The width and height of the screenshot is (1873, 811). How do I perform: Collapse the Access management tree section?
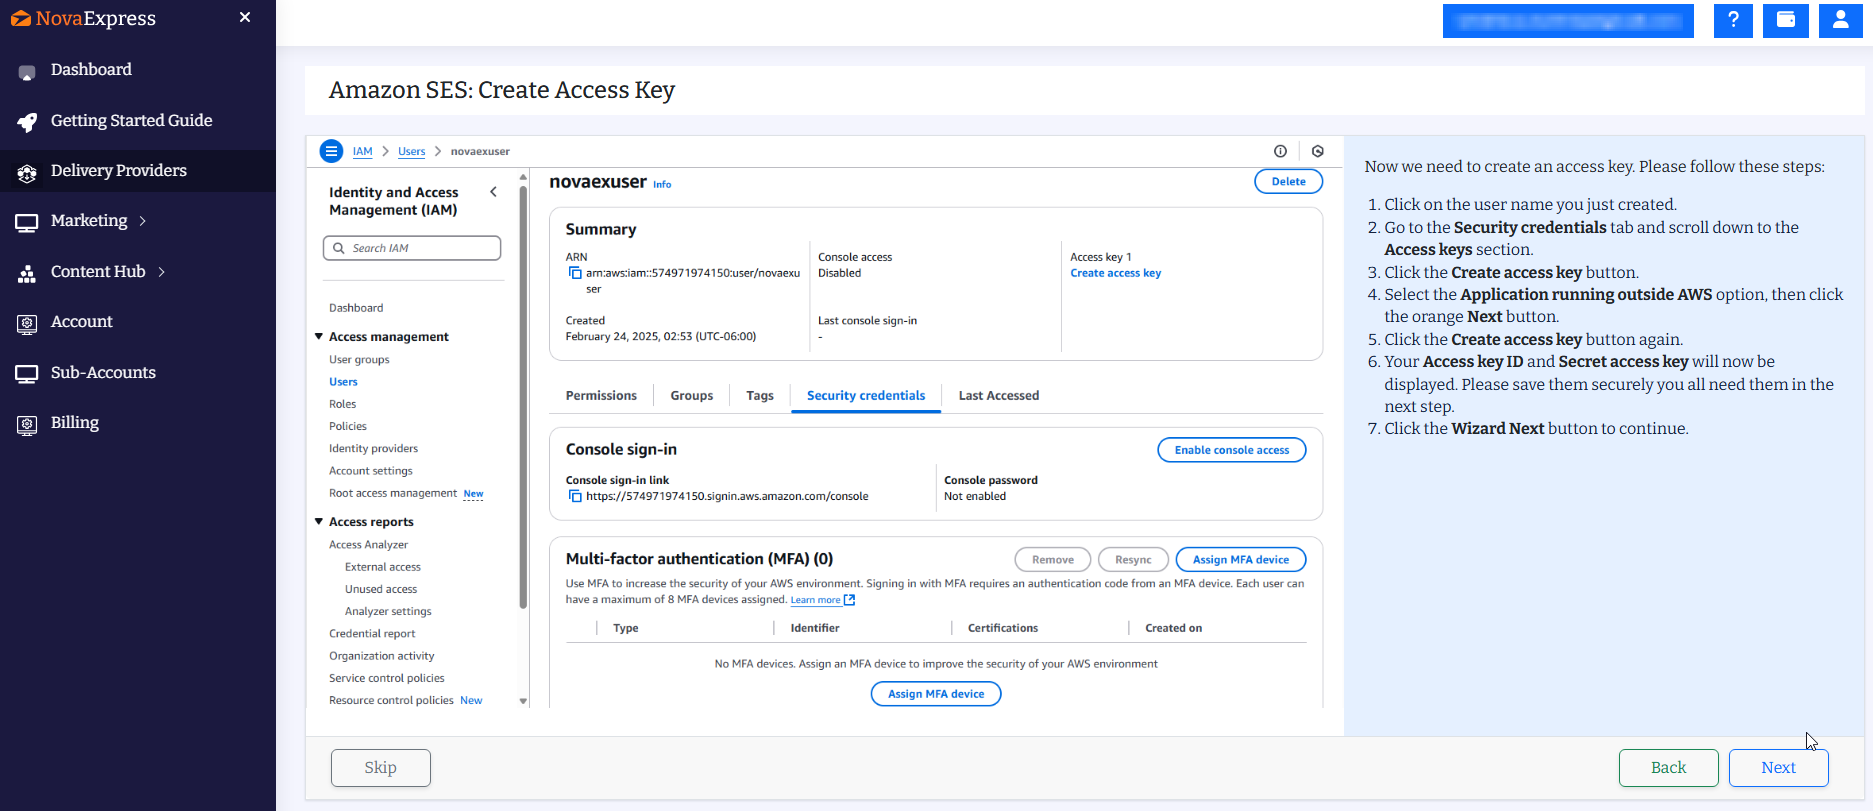pos(319,337)
